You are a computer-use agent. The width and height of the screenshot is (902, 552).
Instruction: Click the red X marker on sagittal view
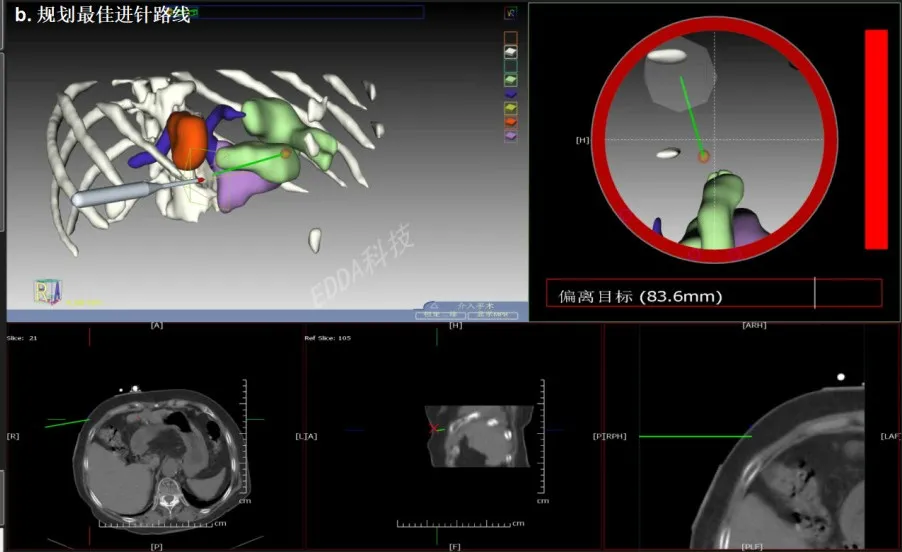[x=433, y=429]
